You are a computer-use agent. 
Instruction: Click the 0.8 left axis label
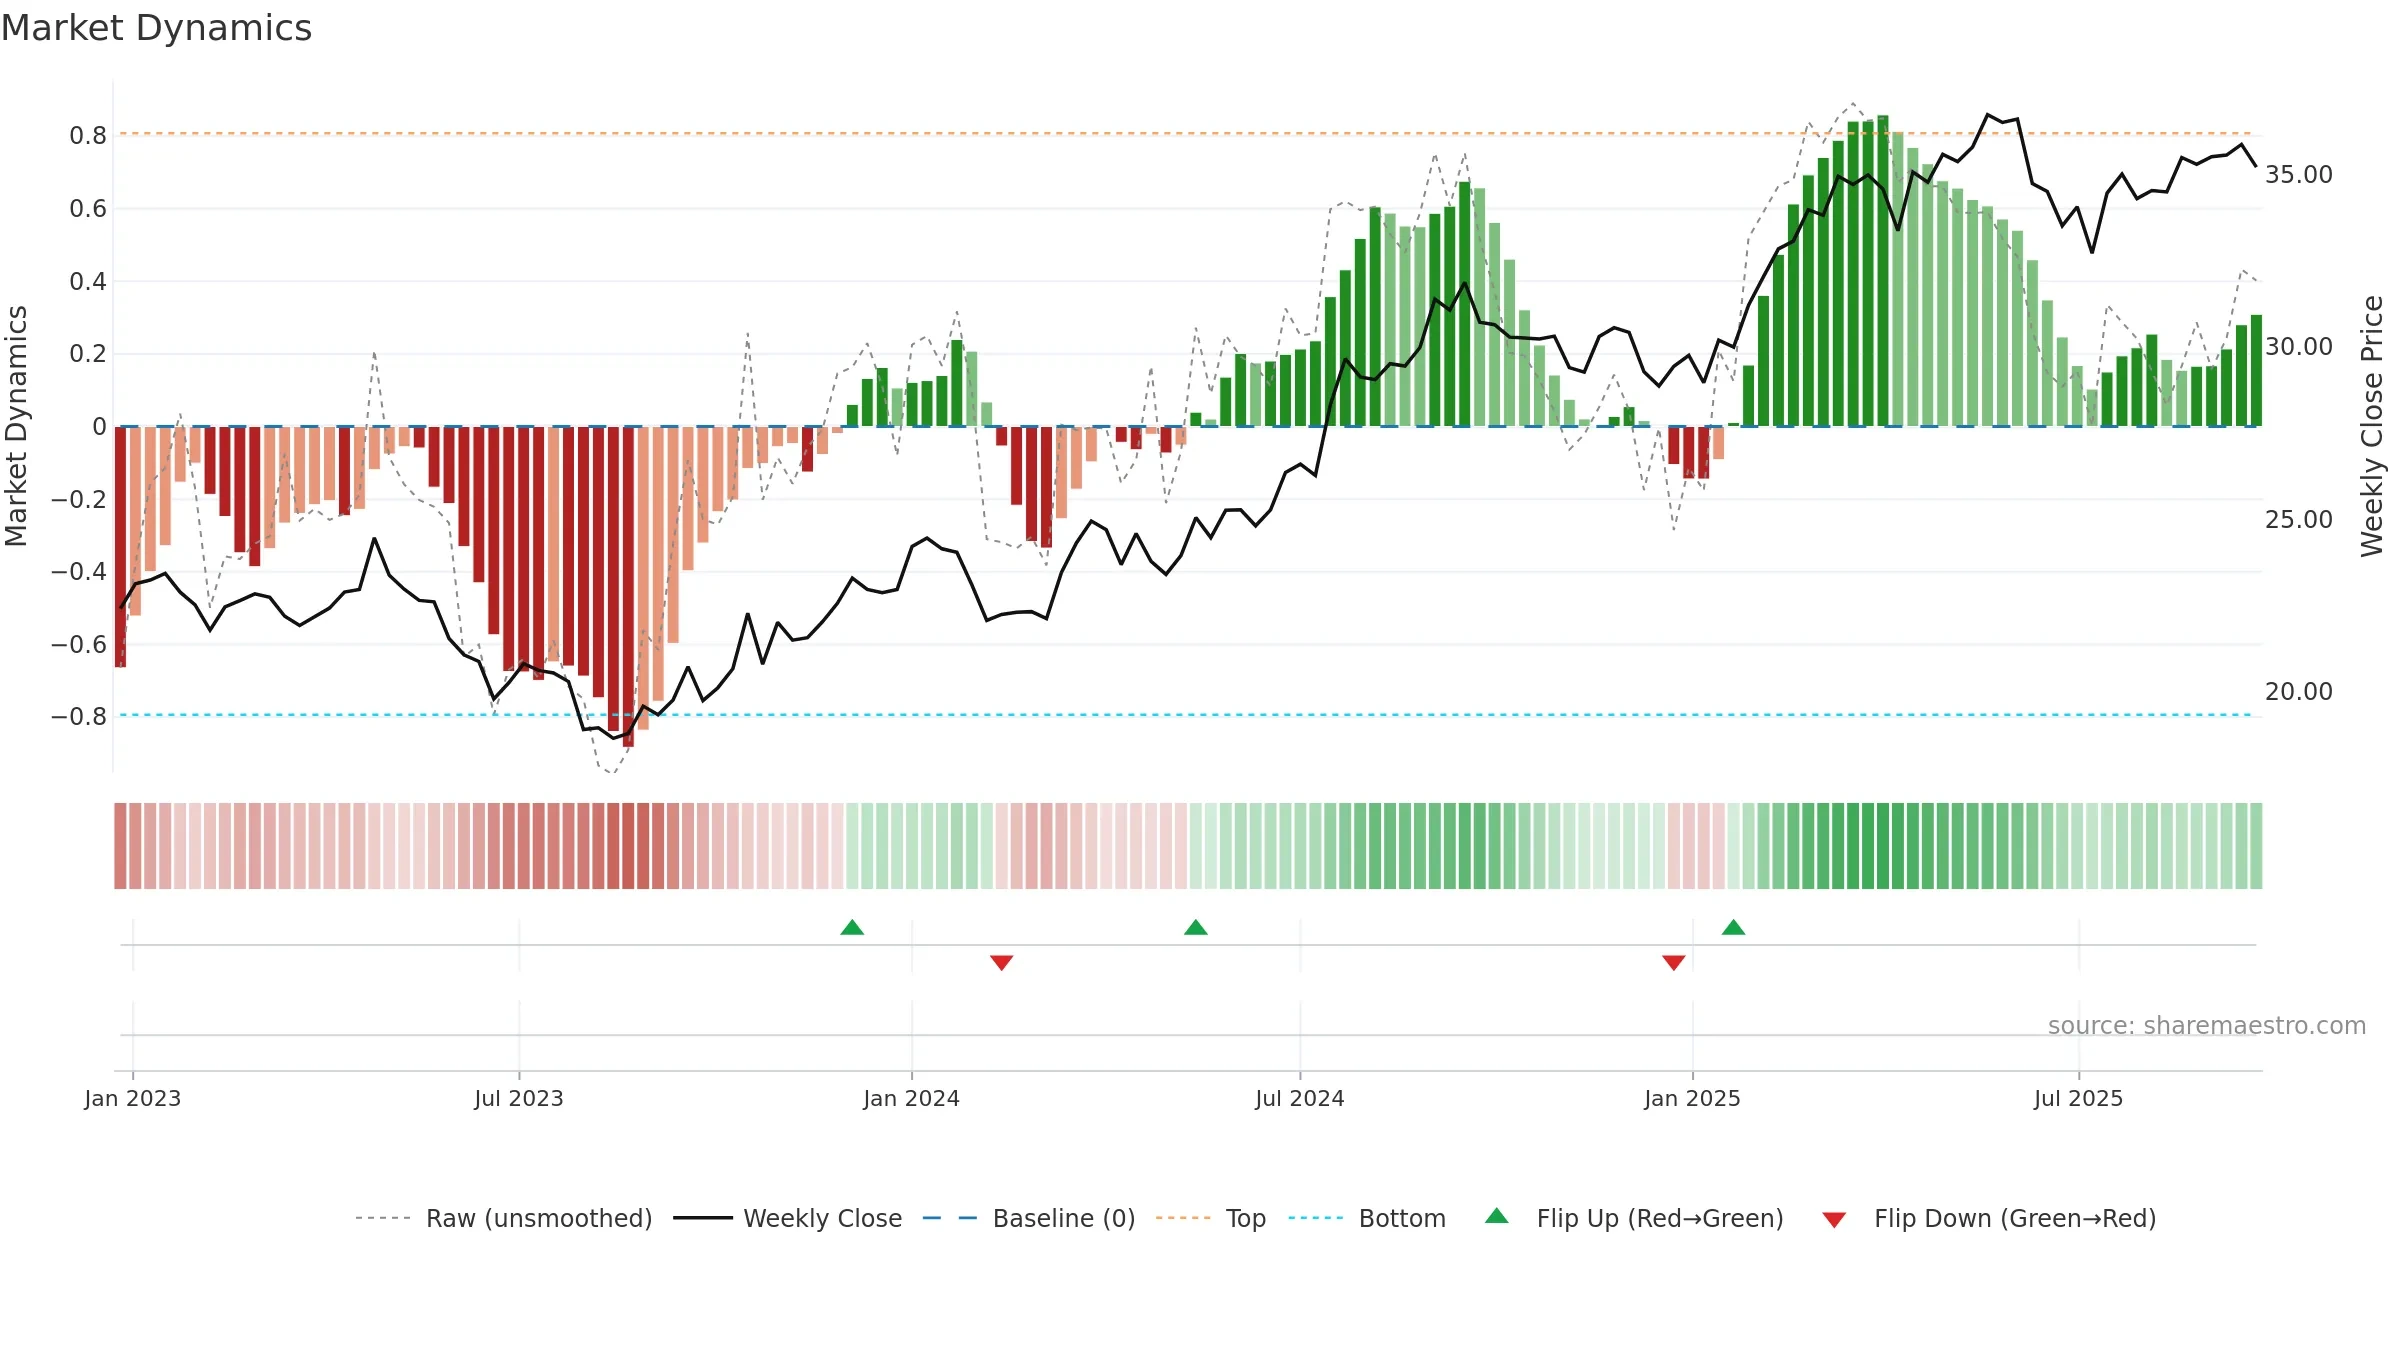pos(88,135)
